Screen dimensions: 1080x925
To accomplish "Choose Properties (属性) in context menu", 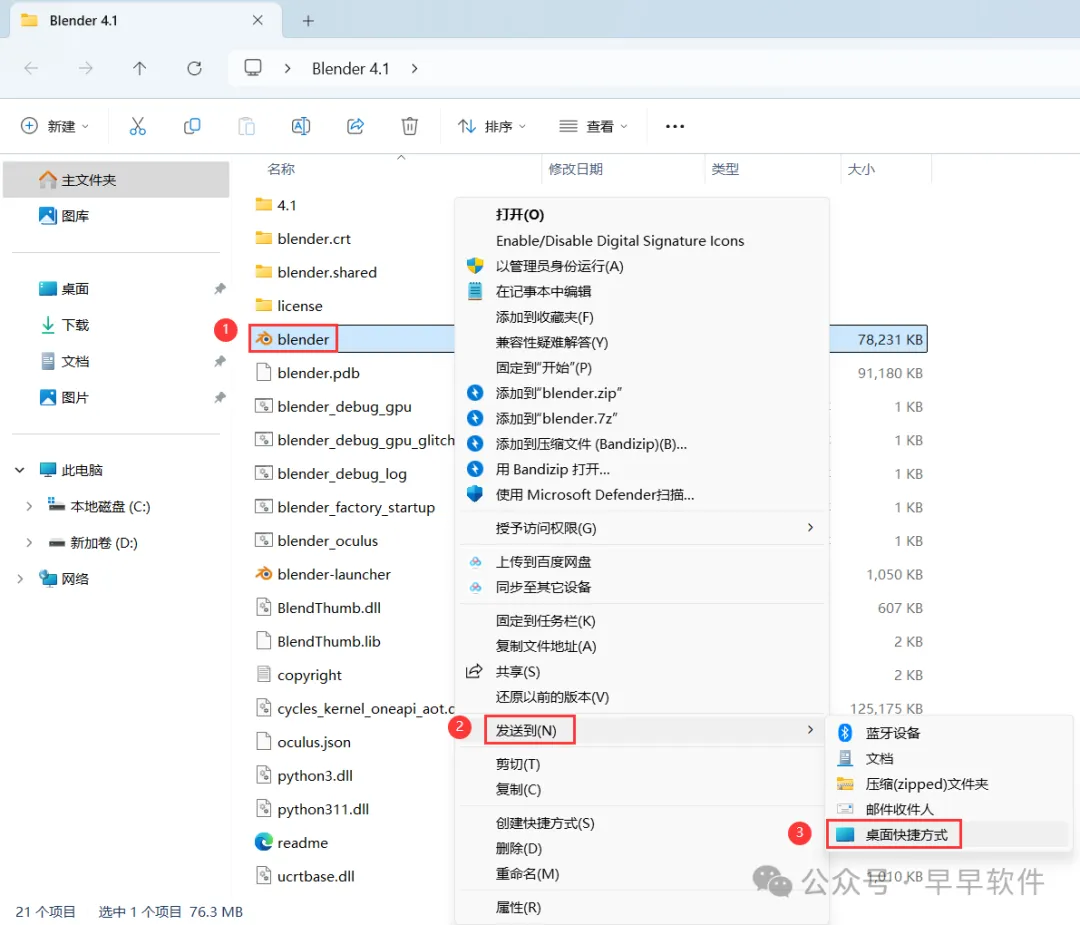I will 518,908.
